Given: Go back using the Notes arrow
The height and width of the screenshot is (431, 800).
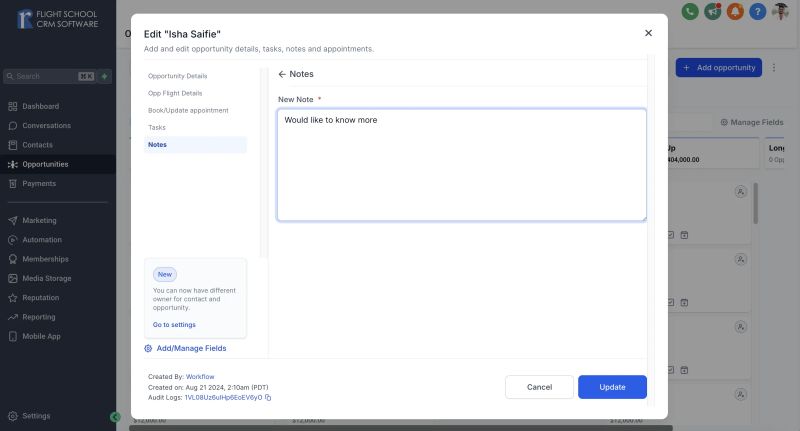Looking at the screenshot, I should [x=282, y=74].
